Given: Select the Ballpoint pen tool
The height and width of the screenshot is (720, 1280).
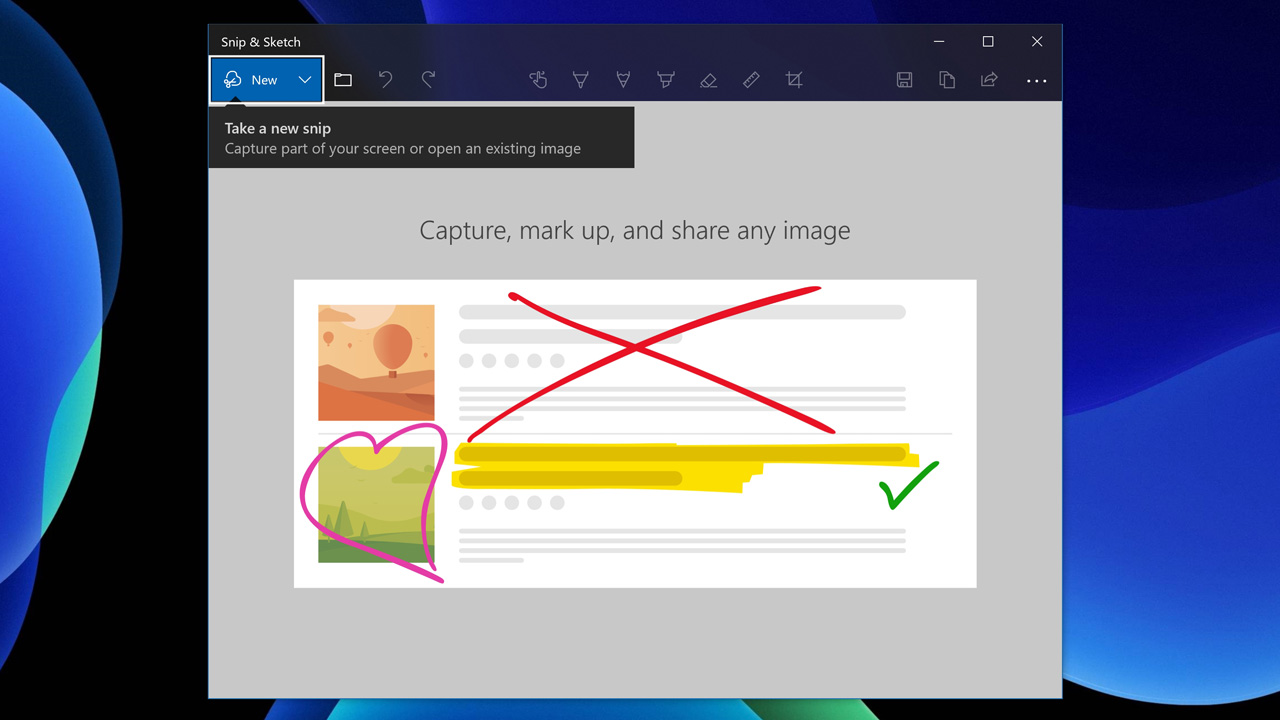Looking at the screenshot, I should pos(580,80).
